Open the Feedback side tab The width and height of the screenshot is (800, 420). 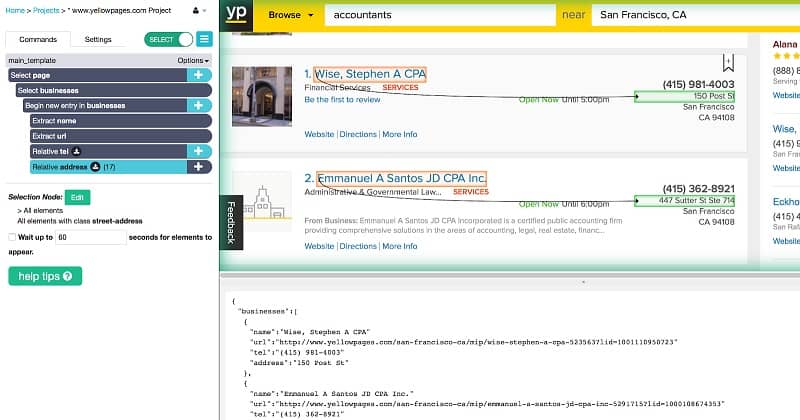pyautogui.click(x=231, y=223)
